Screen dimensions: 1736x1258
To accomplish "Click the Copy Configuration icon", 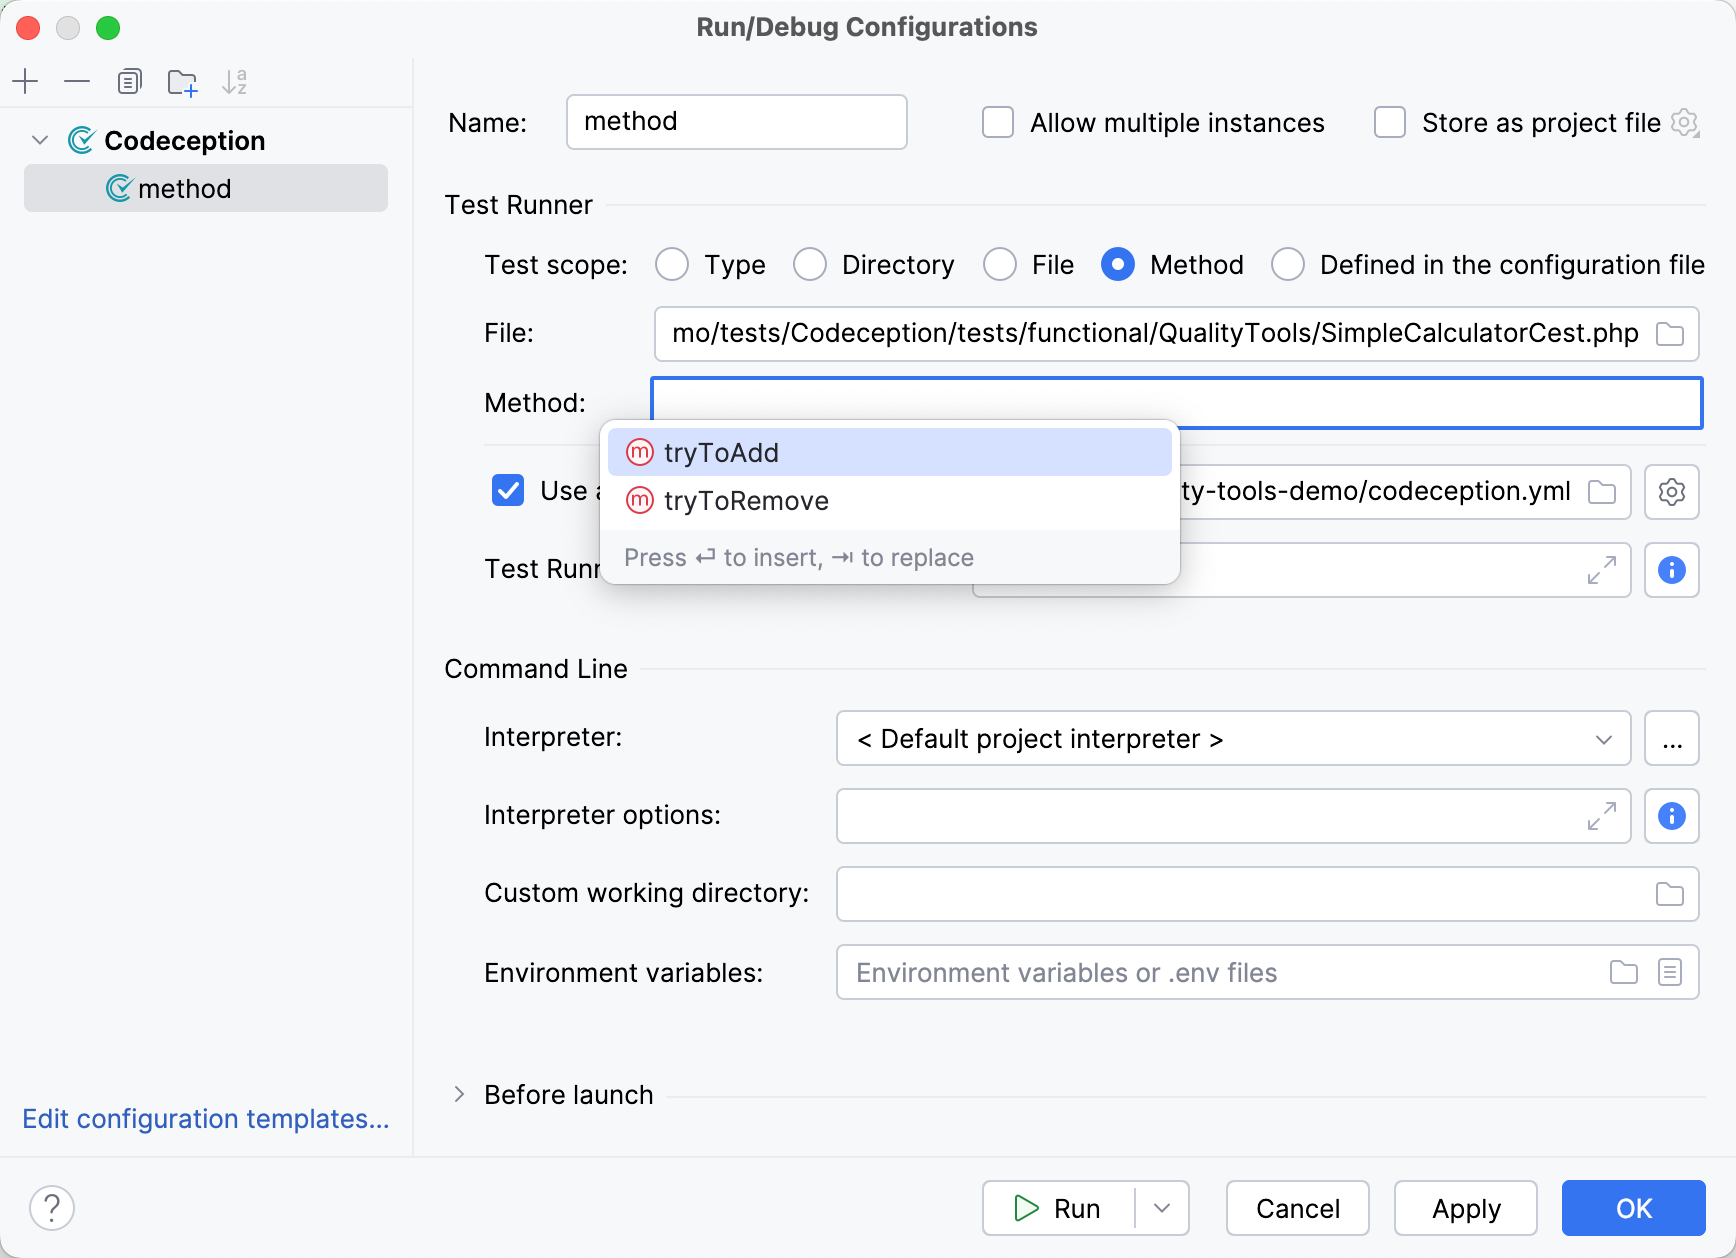I will (129, 82).
